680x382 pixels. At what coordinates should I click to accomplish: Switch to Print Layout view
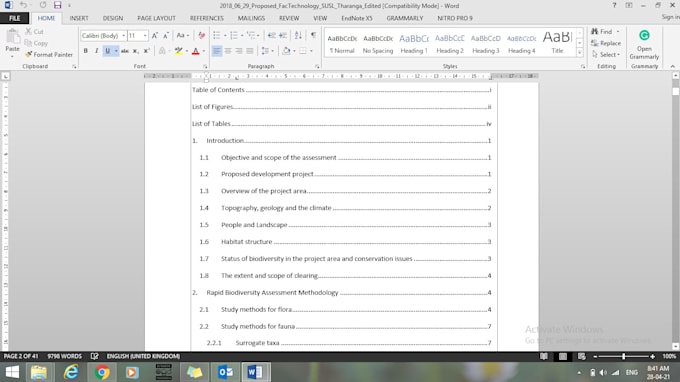pos(563,356)
